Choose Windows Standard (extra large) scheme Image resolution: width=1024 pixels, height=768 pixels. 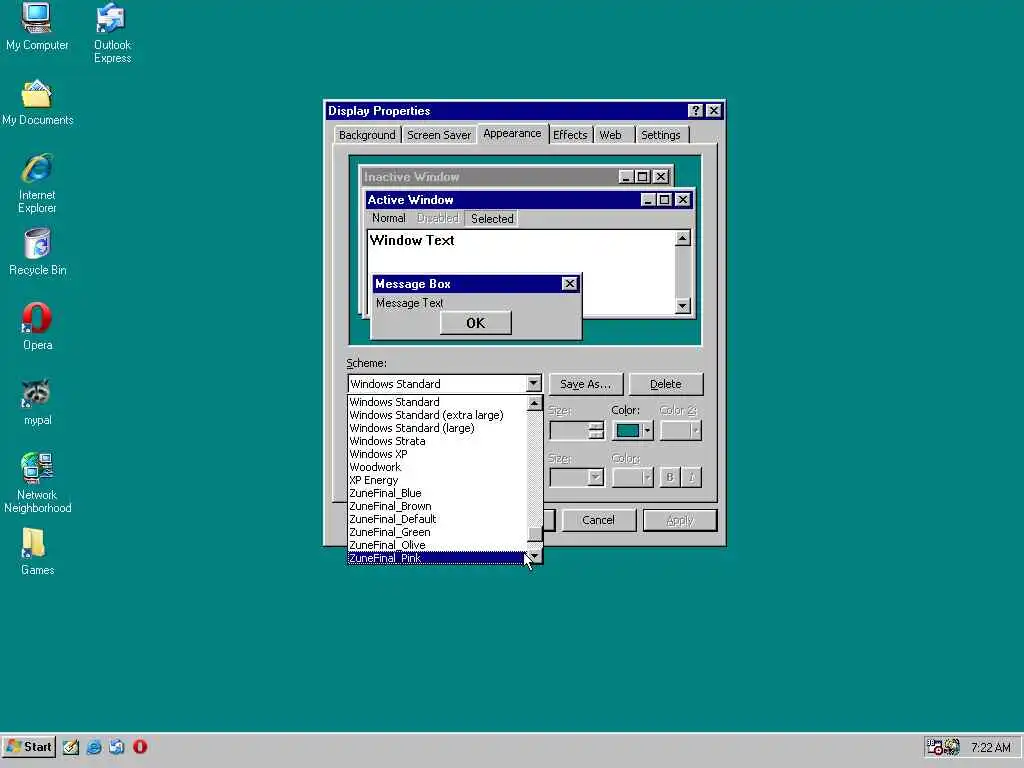coord(438,415)
